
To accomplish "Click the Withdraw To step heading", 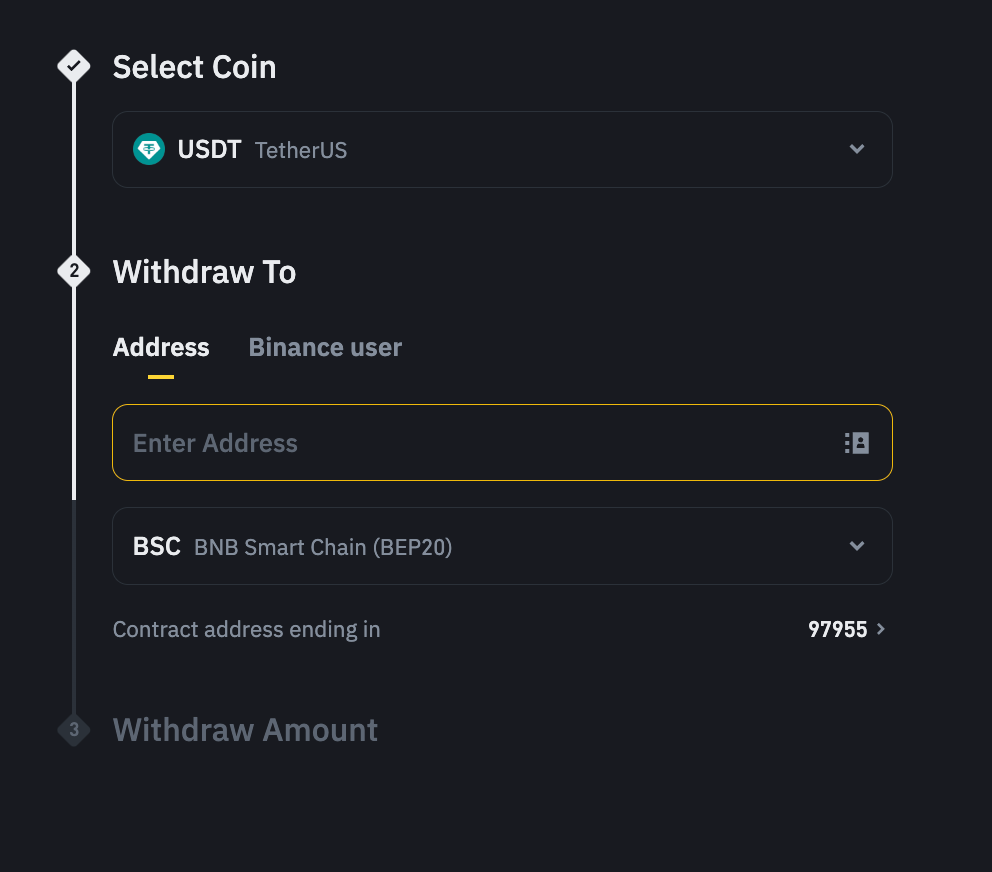I will (x=204, y=271).
